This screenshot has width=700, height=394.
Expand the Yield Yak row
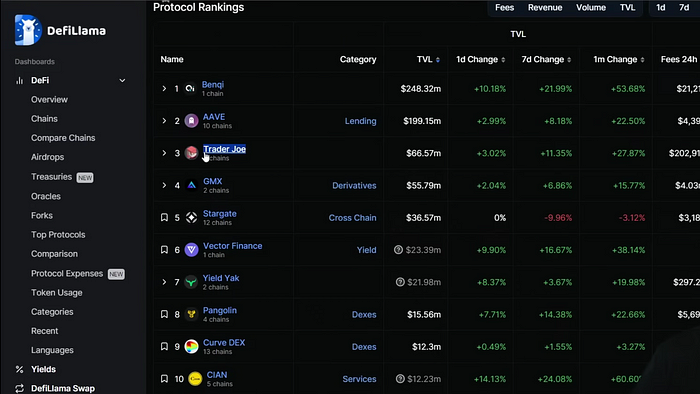tap(164, 282)
